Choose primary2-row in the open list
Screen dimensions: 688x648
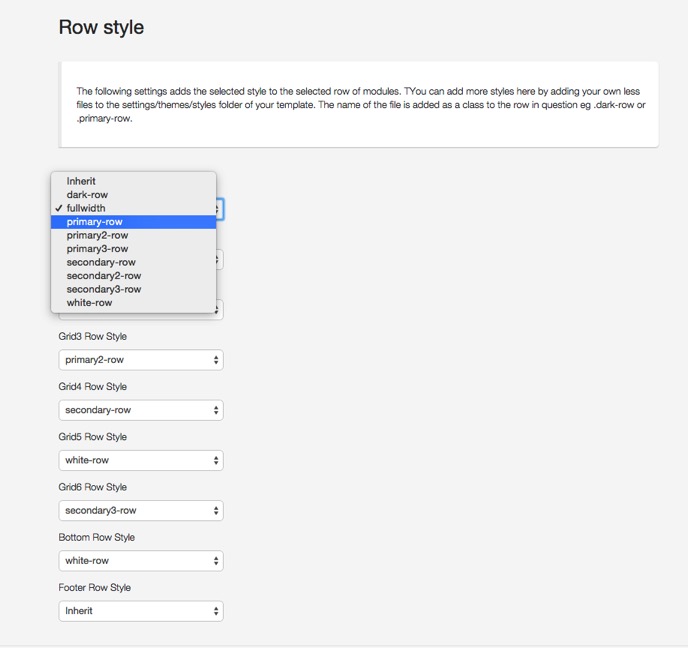point(133,236)
